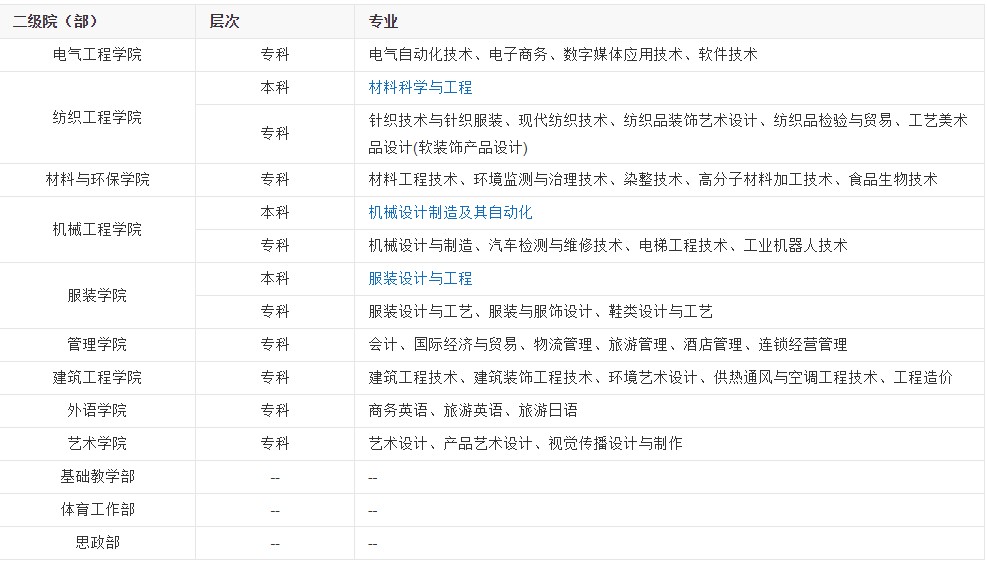This screenshot has height=563, width=987.
Task: Click the 二级院（部） column header
Action: 56,22
